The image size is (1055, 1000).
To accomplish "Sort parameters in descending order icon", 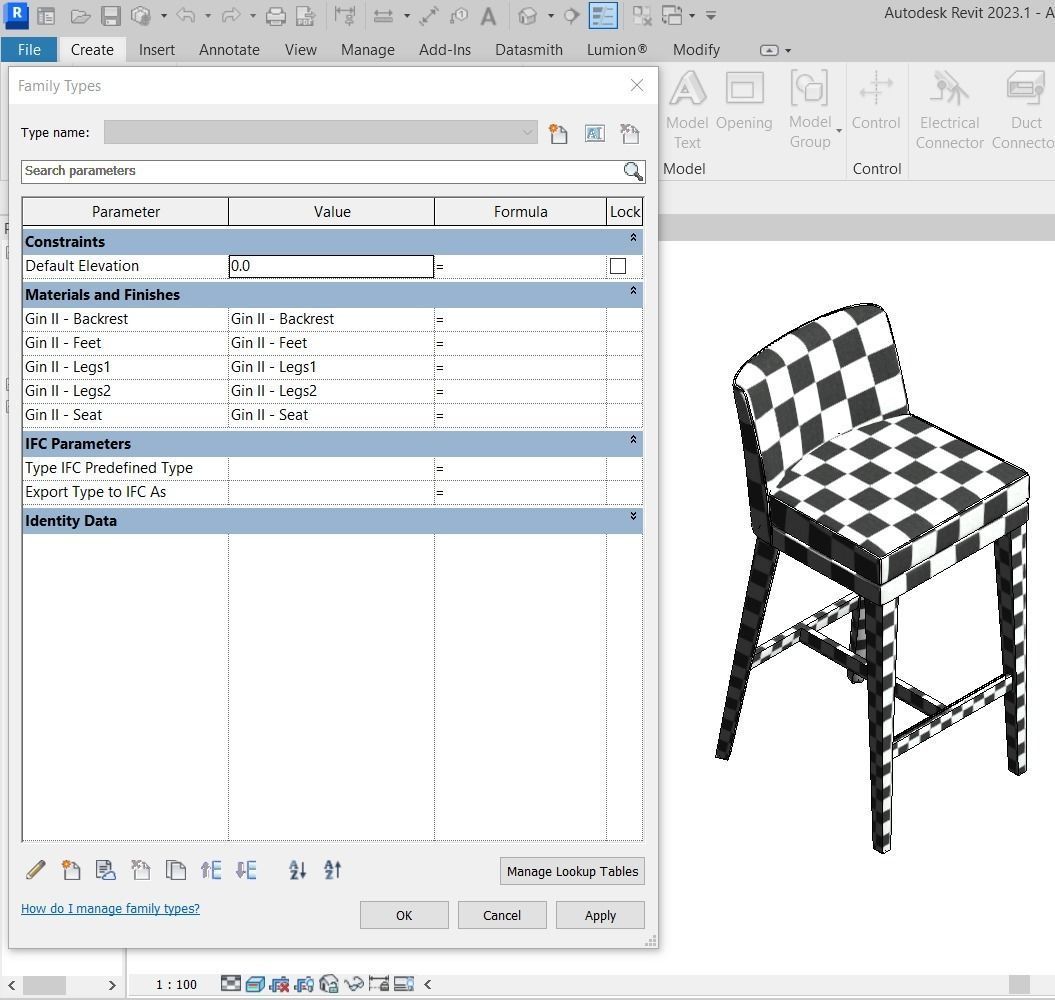I will pos(332,870).
